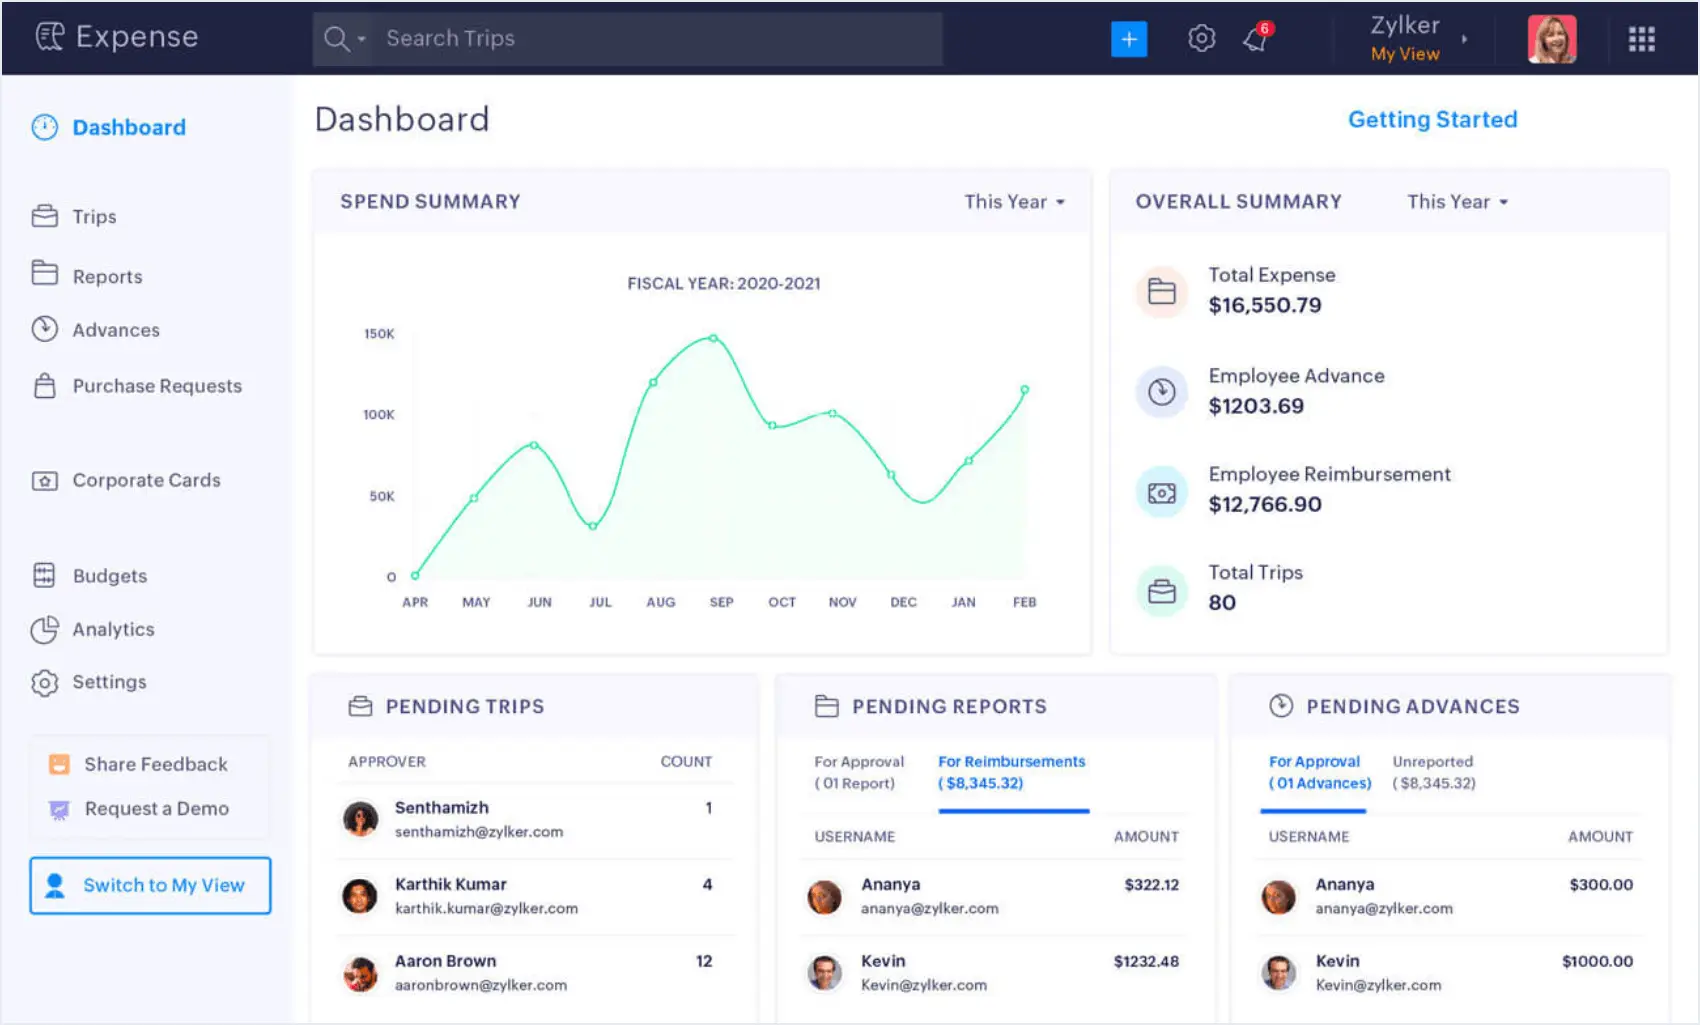Open the user profile picture
Viewport: 1700px width, 1025px height.
point(1552,38)
